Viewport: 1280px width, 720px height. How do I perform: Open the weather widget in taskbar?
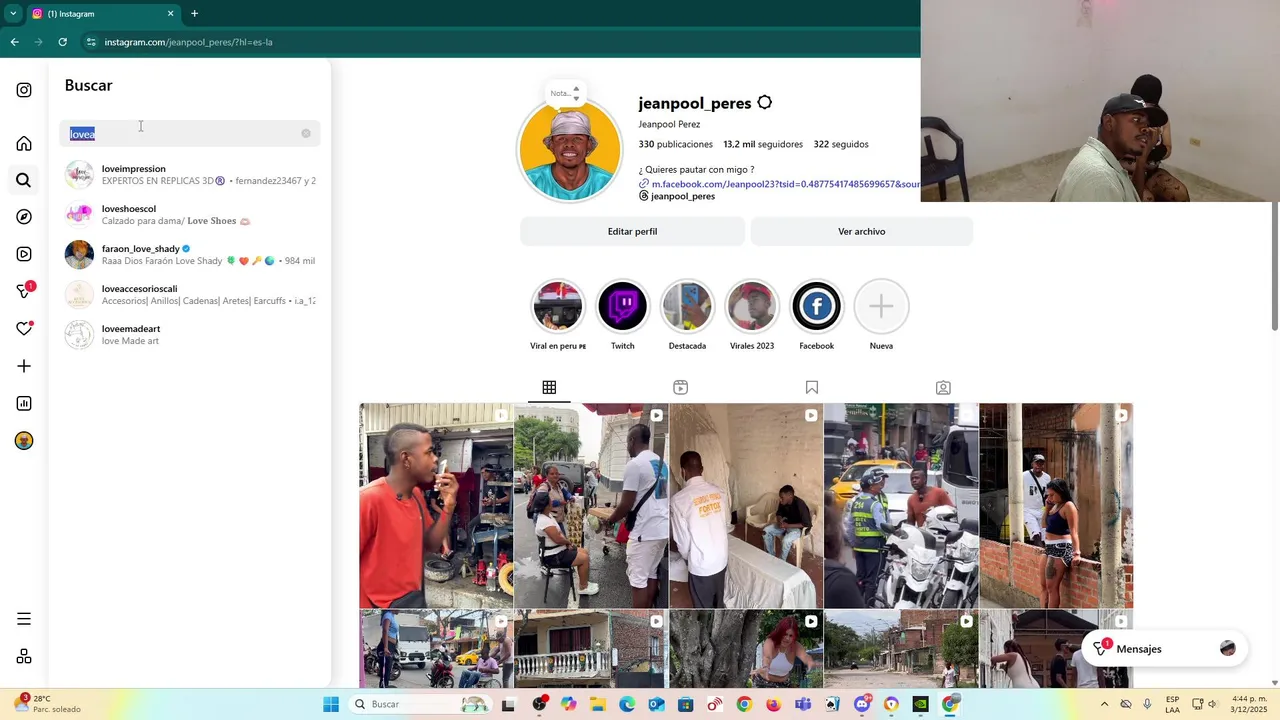(47, 704)
